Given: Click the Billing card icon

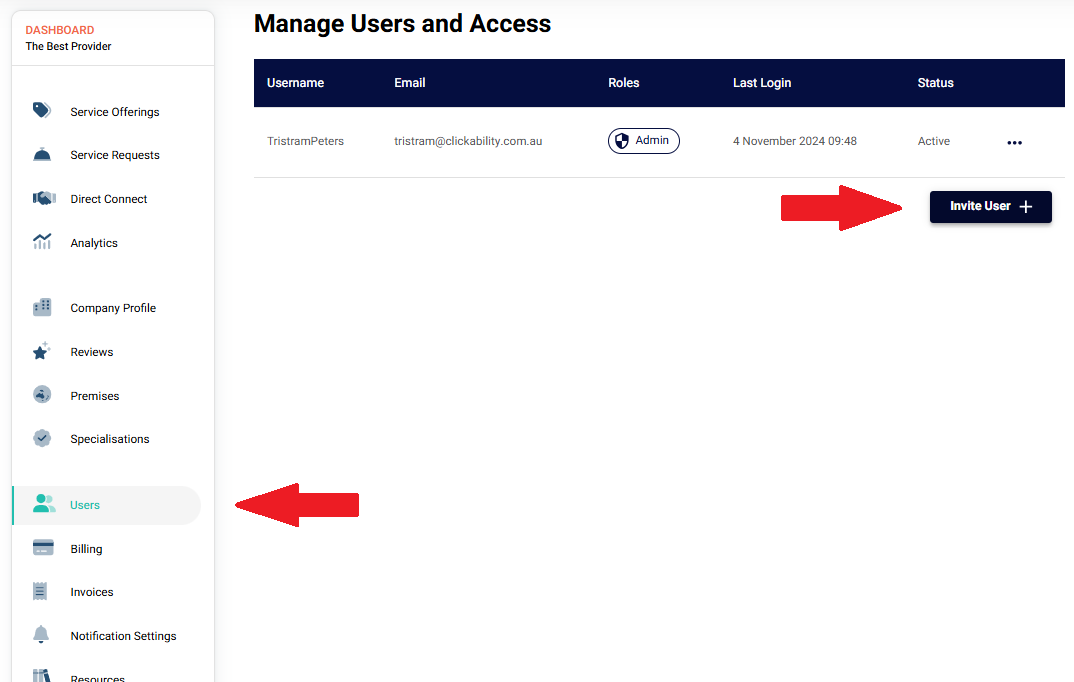Looking at the screenshot, I should pos(42,548).
